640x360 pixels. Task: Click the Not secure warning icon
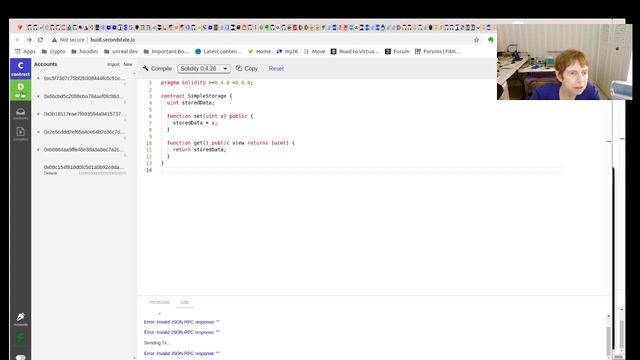(54, 40)
